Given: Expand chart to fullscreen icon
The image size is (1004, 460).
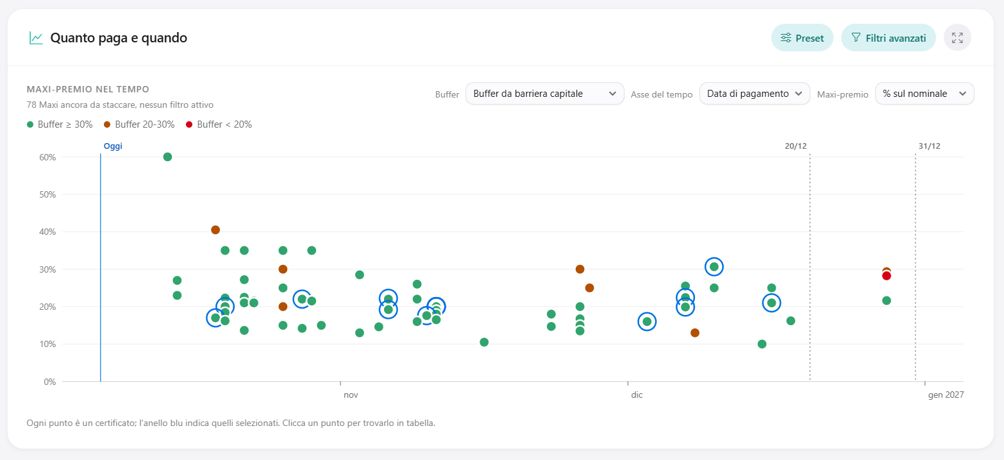Looking at the screenshot, I should pyautogui.click(x=957, y=38).
